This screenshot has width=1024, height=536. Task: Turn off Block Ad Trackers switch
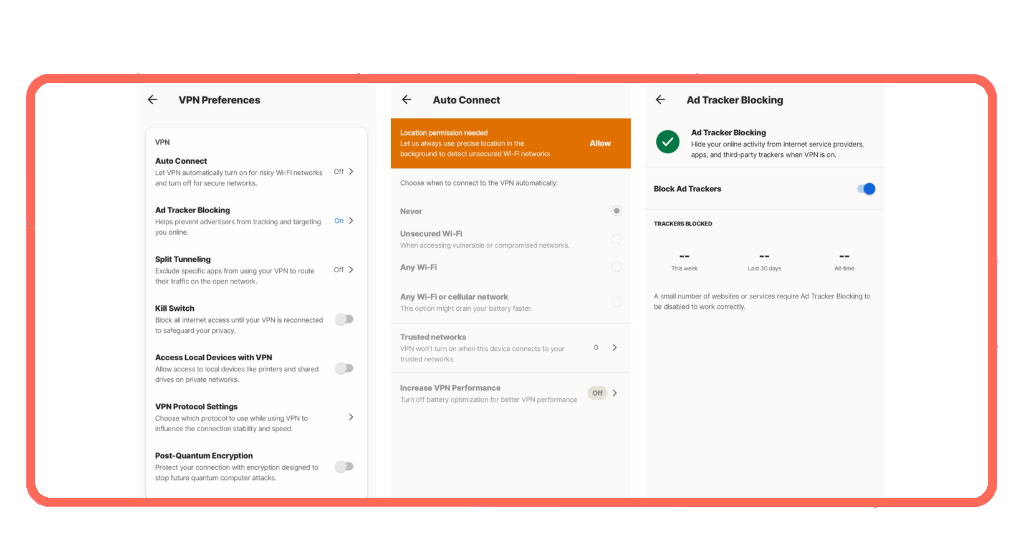point(866,189)
